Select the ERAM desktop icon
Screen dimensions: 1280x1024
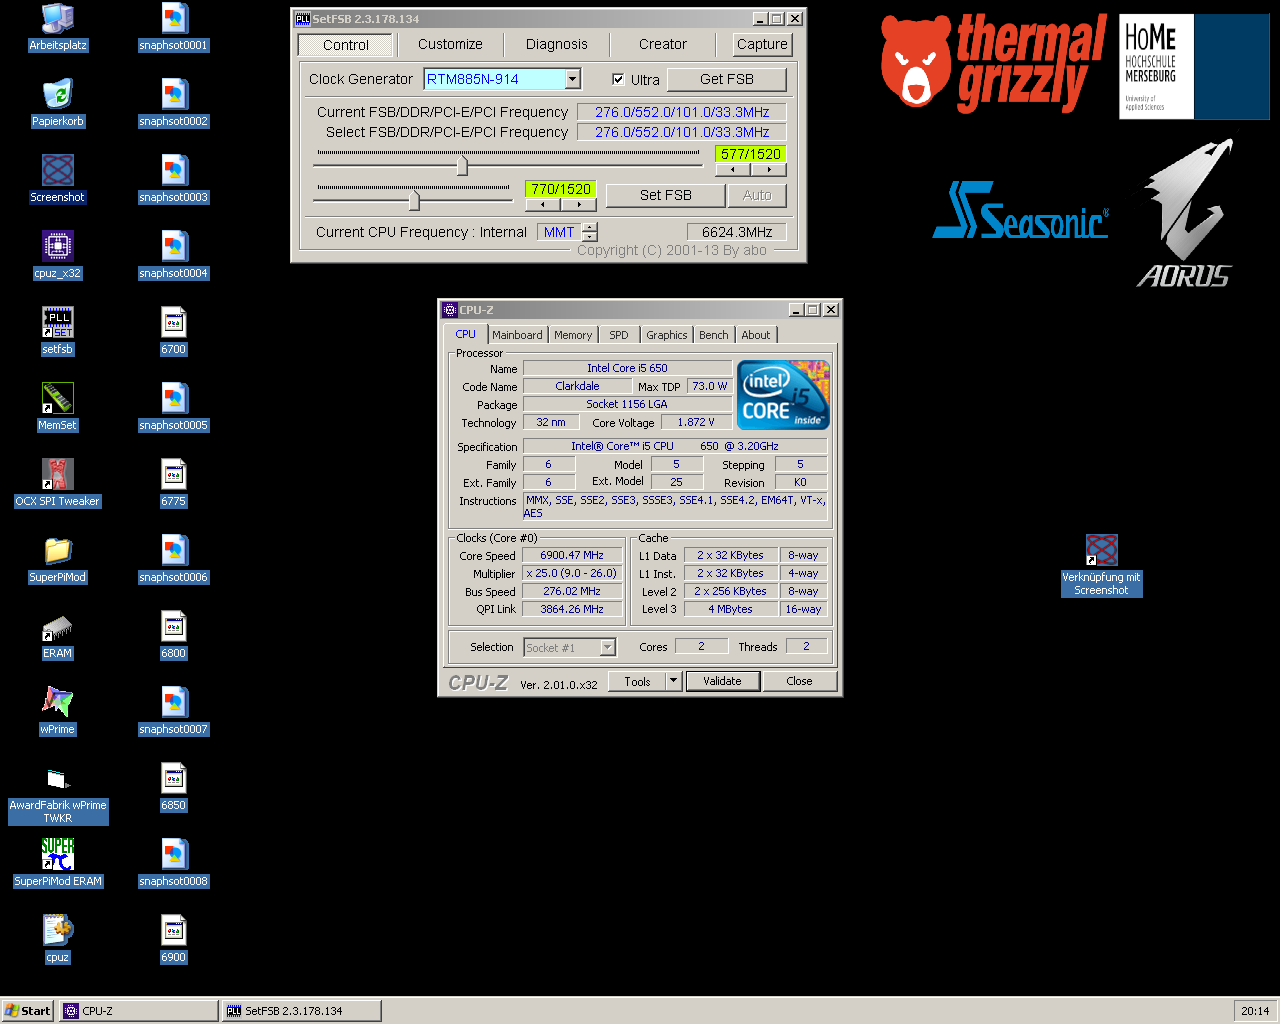coord(58,635)
